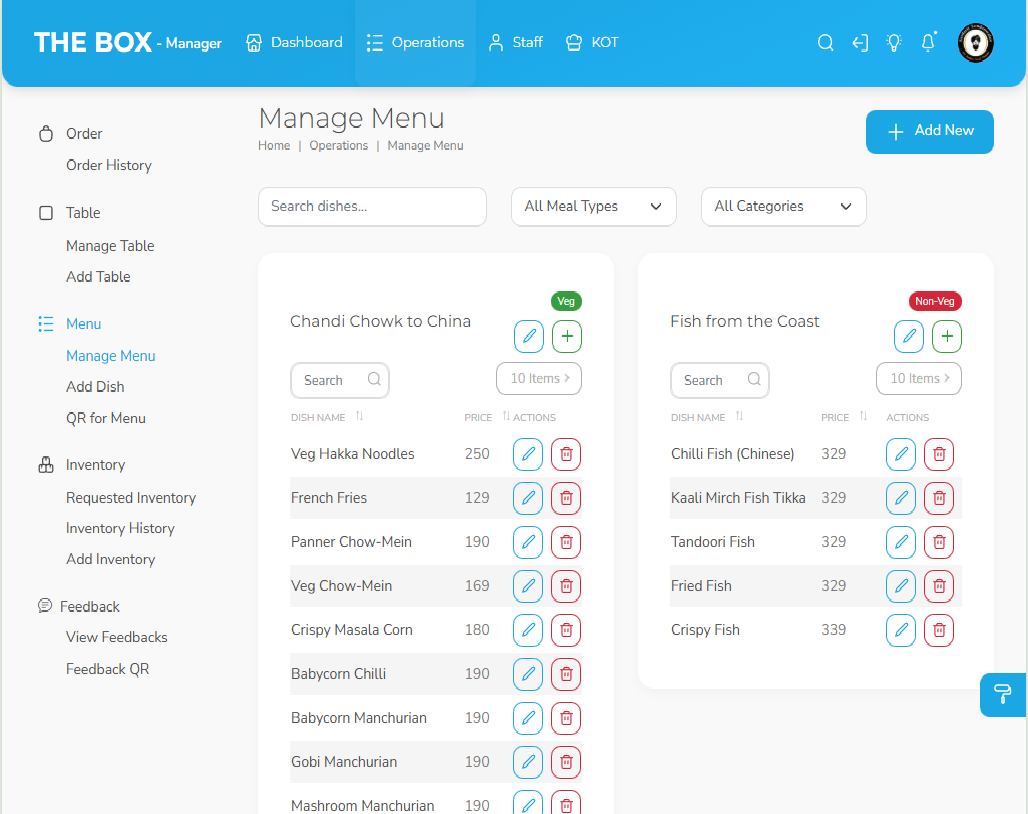
Task: Open the All Meal Types dropdown
Action: pos(593,207)
